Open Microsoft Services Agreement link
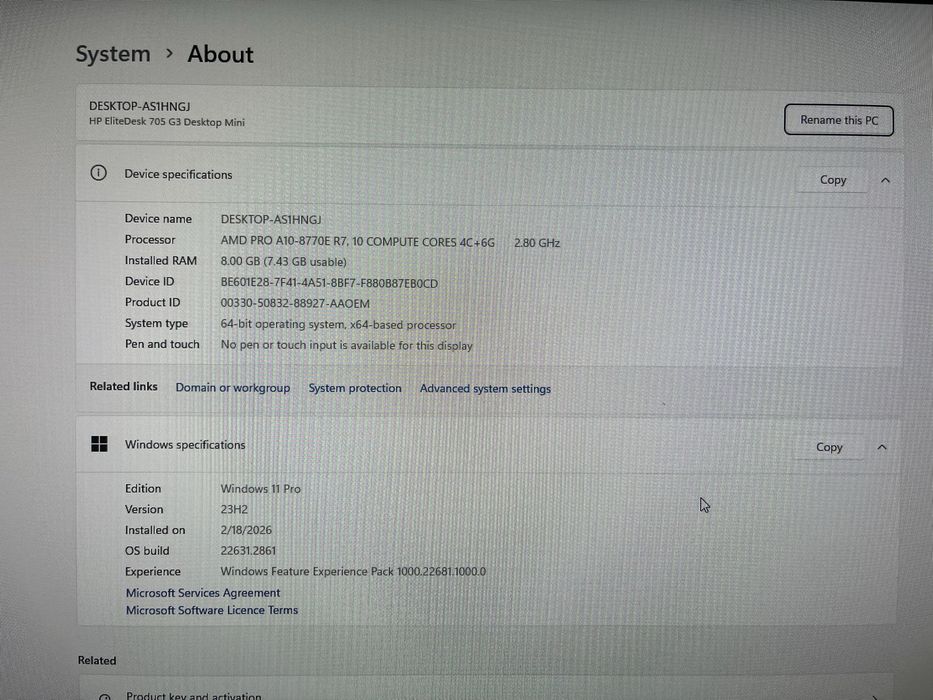 [203, 593]
